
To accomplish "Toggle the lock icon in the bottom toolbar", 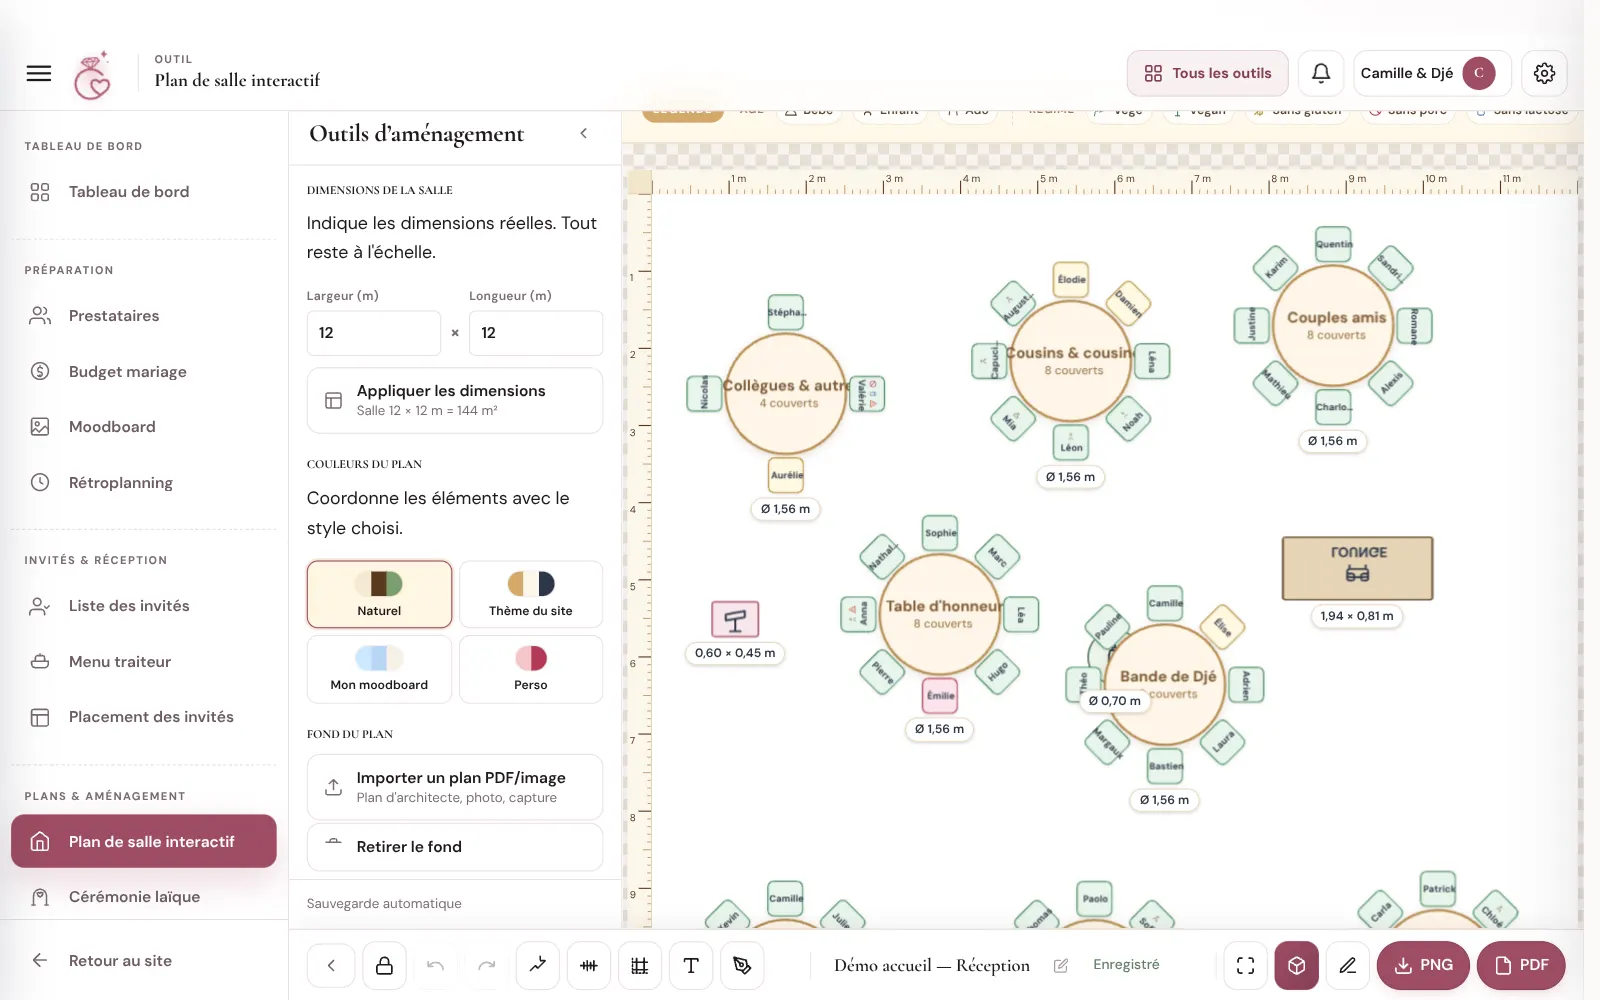I will click(x=384, y=965).
